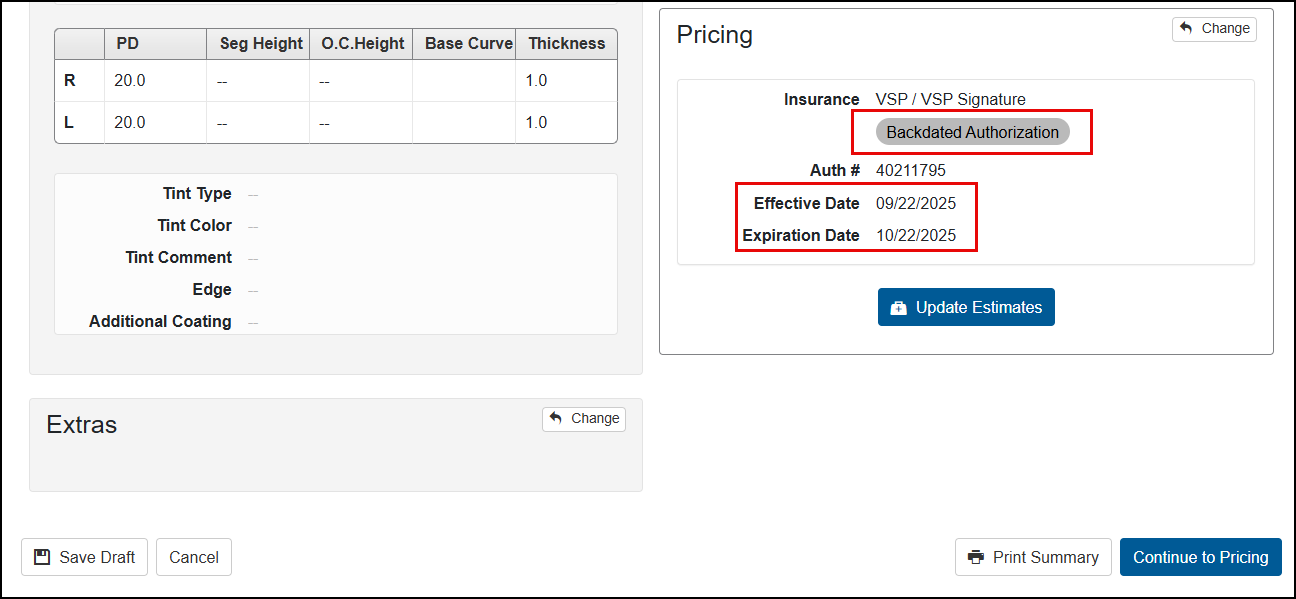Click the Expiration Date value 10/22/2025

click(x=915, y=236)
